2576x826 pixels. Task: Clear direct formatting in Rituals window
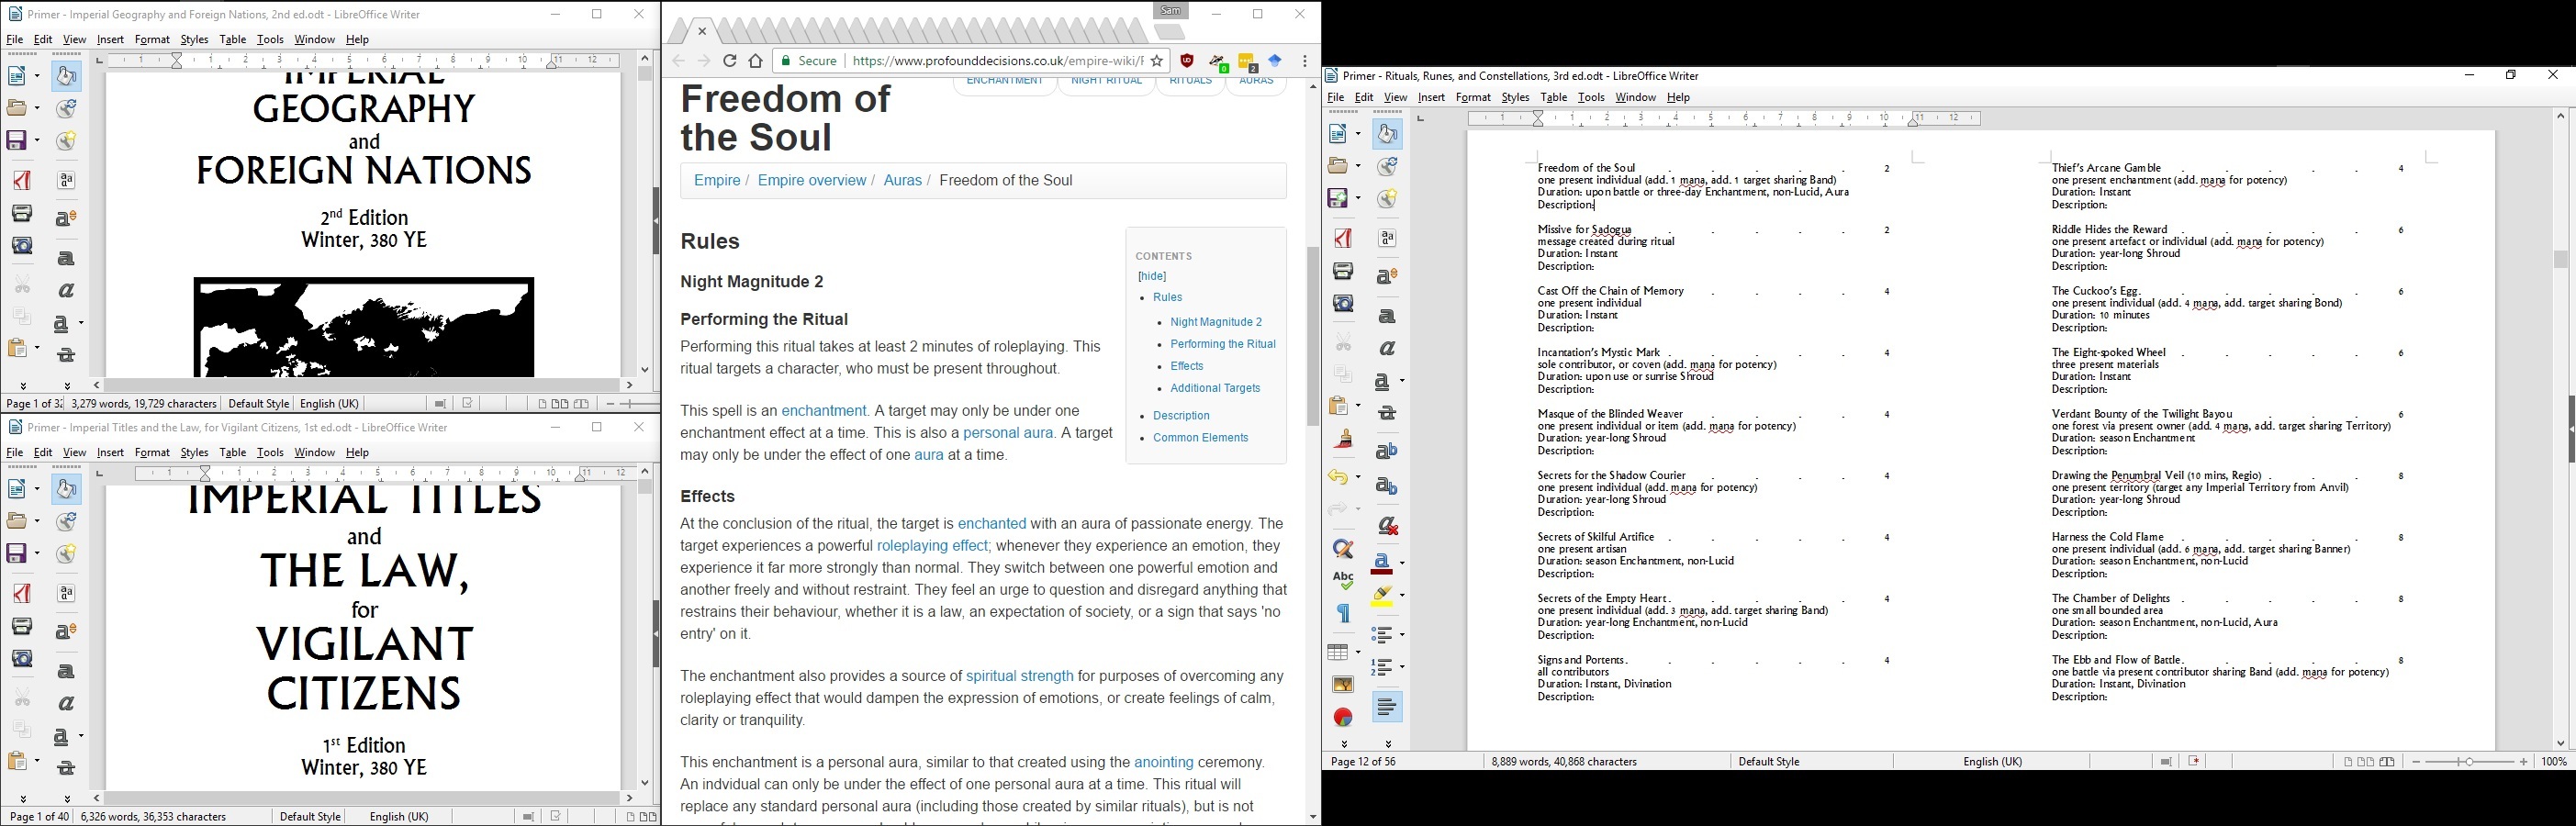(x=1387, y=526)
